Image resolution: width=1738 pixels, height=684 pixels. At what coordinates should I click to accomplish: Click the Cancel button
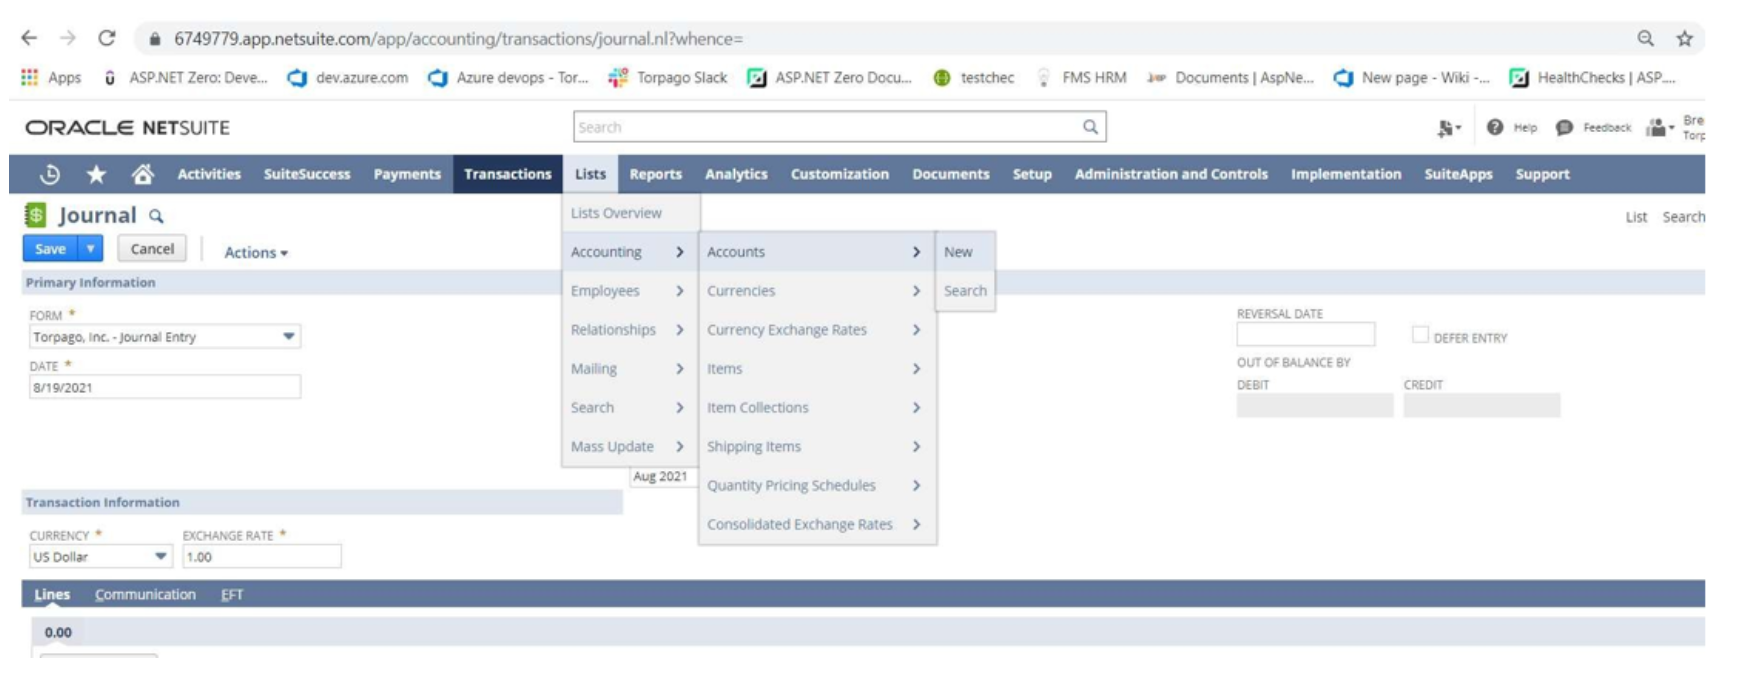[x=152, y=249]
